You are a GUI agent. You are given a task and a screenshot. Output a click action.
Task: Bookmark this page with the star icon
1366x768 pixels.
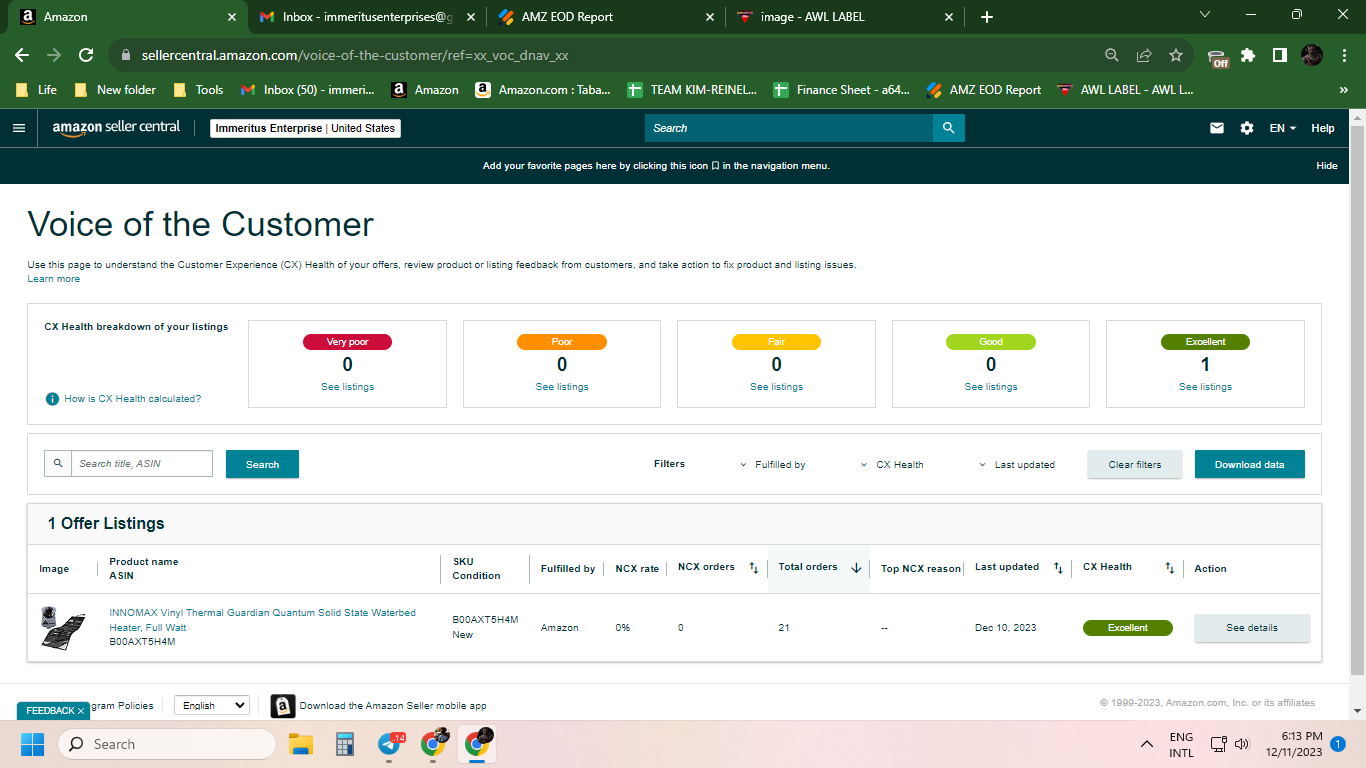[x=1176, y=56]
